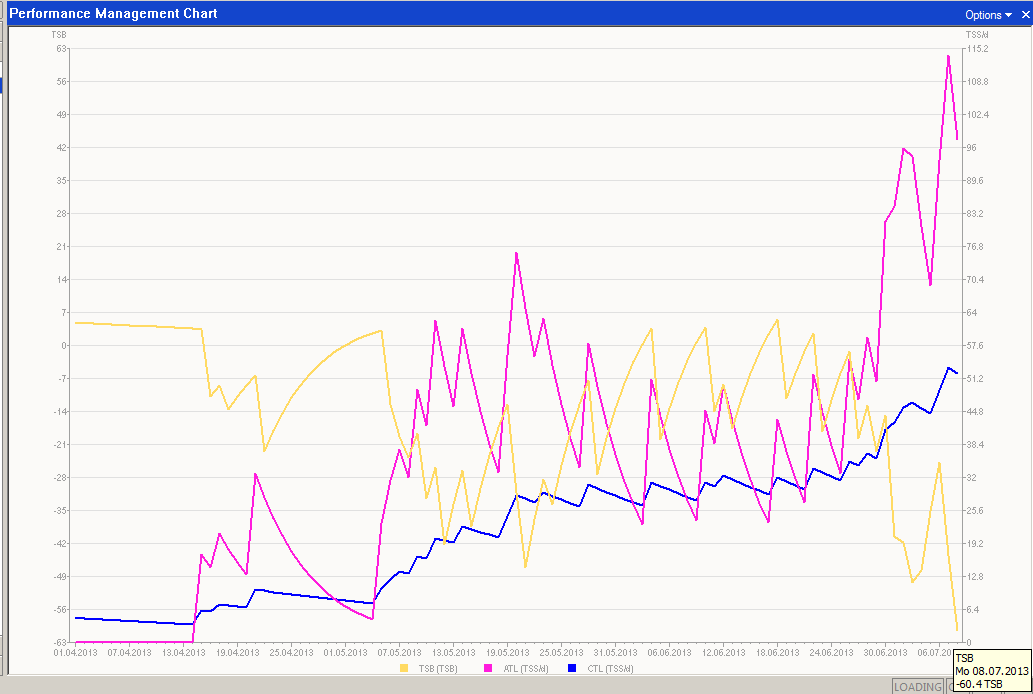1033x694 pixels.
Task: Click the LOADING status bar indicator
Action: (917, 687)
